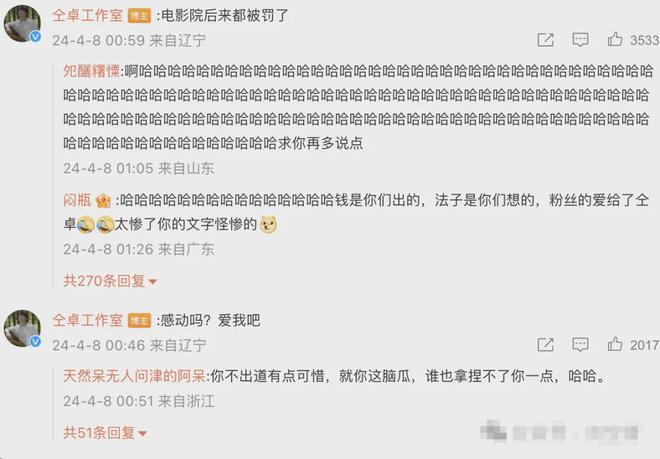This screenshot has width=660, height=459.
Task: Share the '电影院后来都被罚了' comment
Action: 546,40
